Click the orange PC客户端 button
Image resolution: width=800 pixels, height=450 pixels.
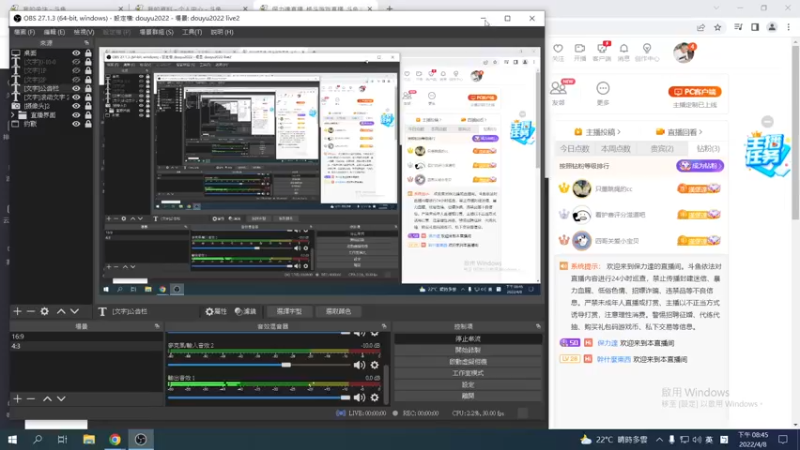pos(695,92)
